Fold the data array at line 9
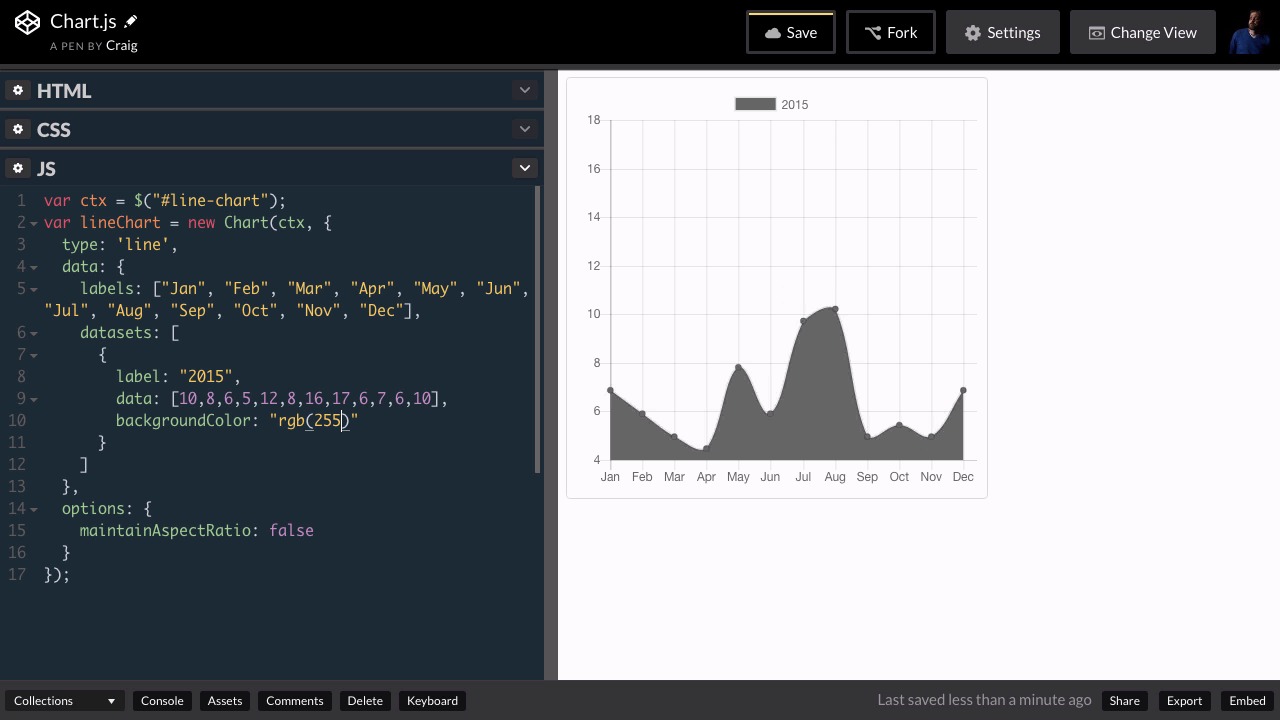This screenshot has height=720, width=1280. [x=33, y=399]
